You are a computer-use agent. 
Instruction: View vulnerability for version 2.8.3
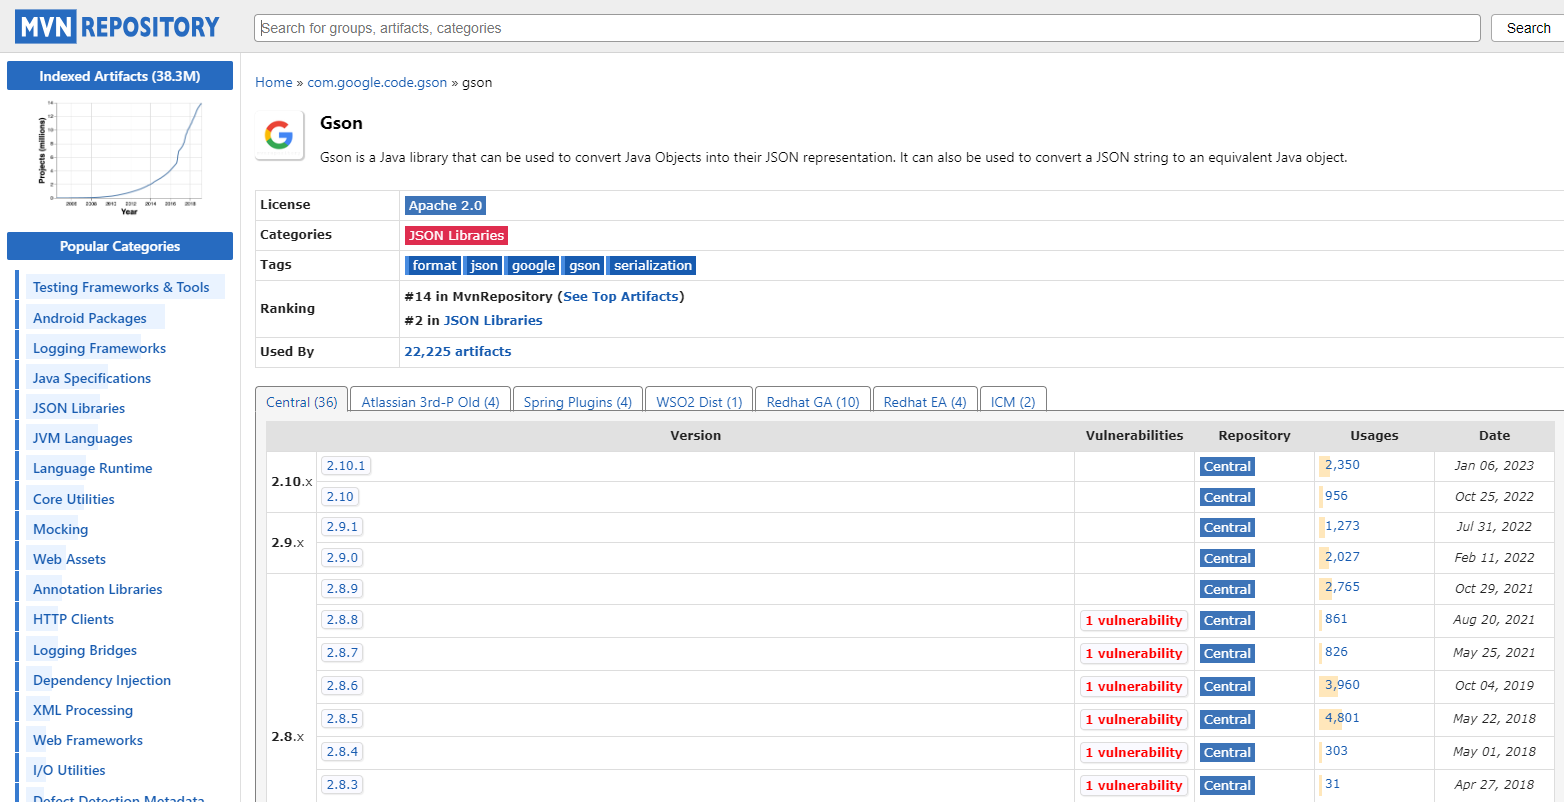coord(1134,785)
